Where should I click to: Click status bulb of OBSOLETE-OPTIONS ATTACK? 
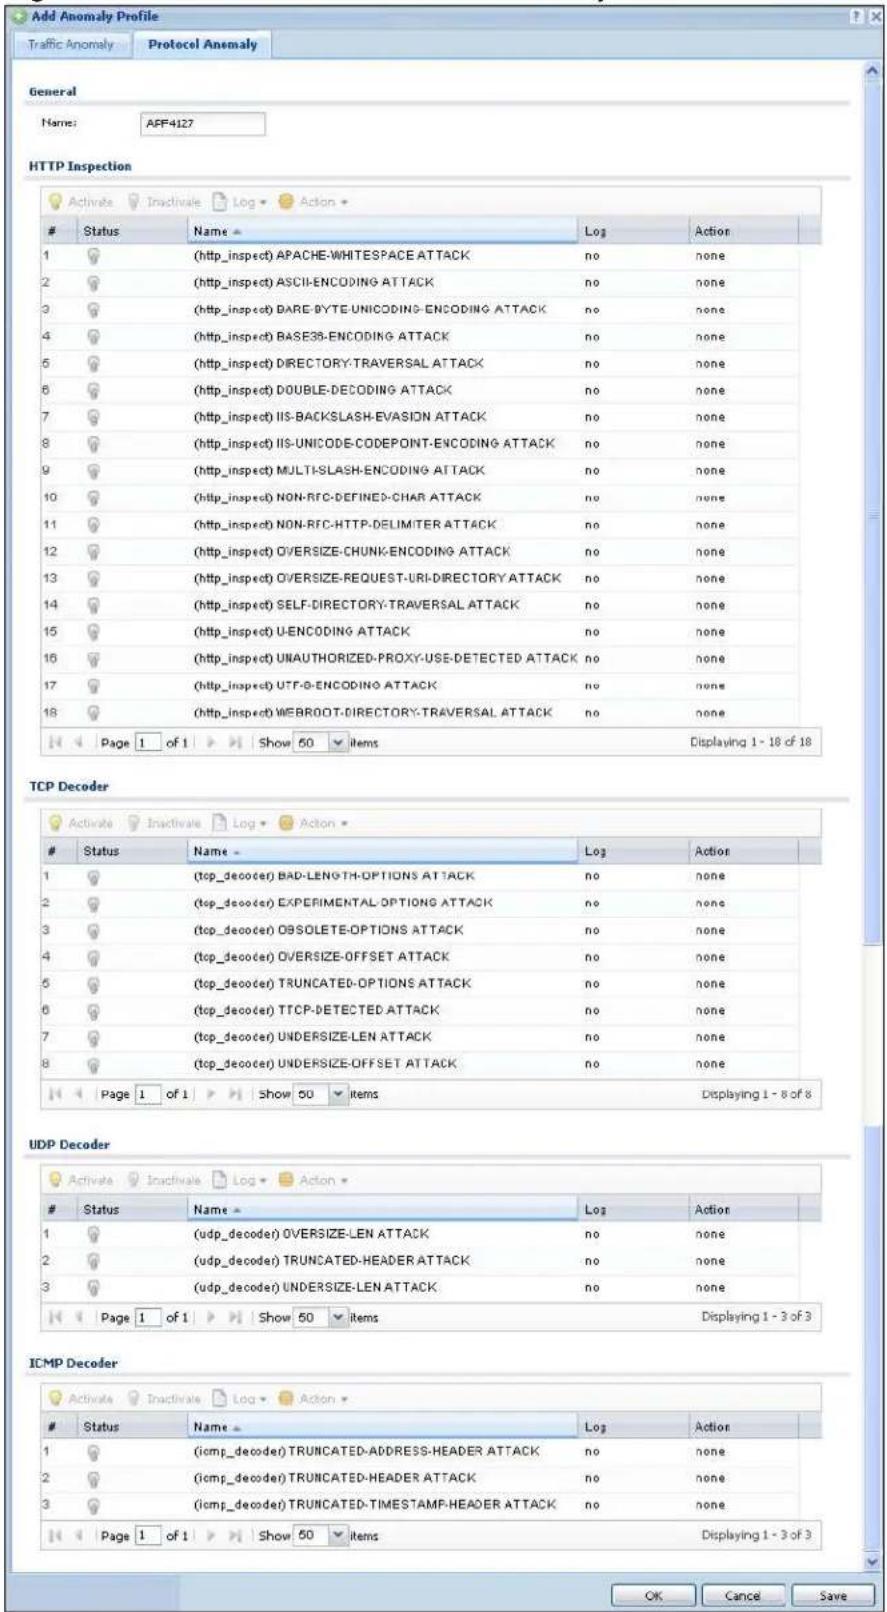[x=94, y=930]
